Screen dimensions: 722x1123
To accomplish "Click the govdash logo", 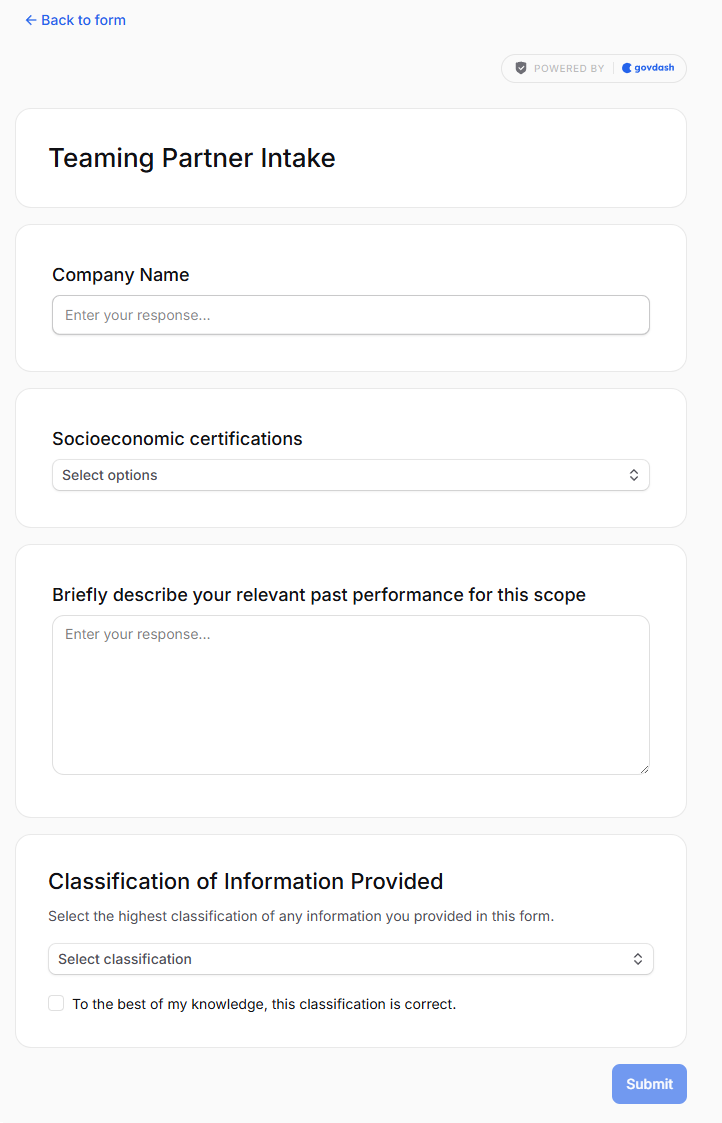I will [x=648, y=68].
